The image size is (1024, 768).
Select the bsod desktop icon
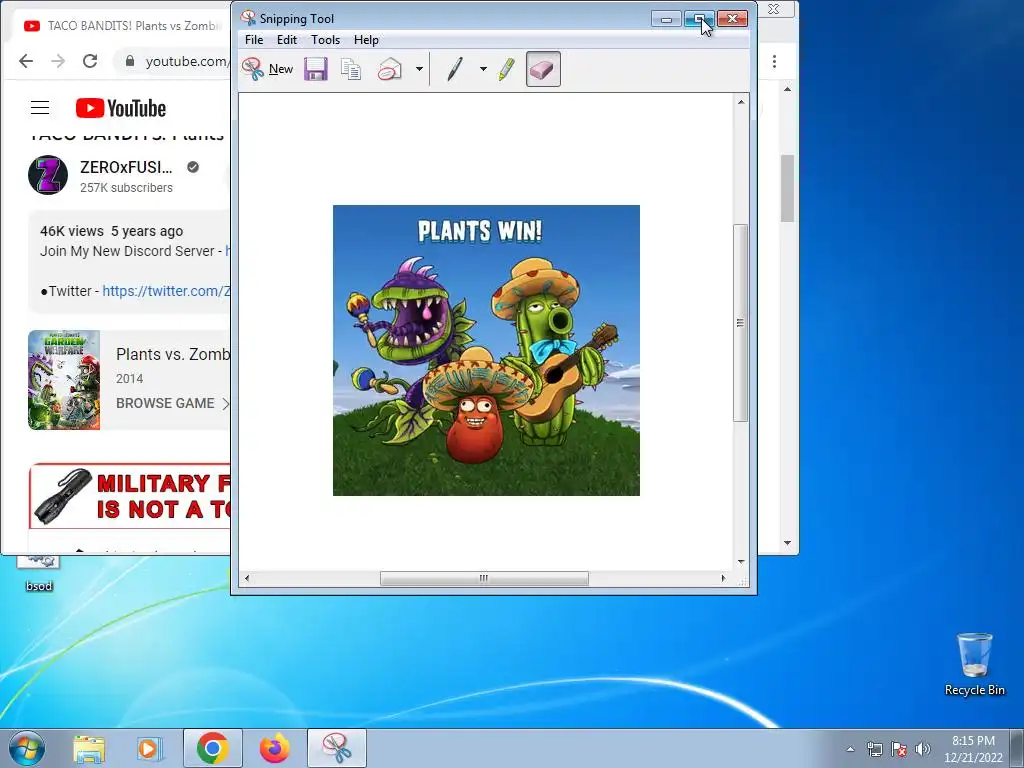click(x=39, y=573)
